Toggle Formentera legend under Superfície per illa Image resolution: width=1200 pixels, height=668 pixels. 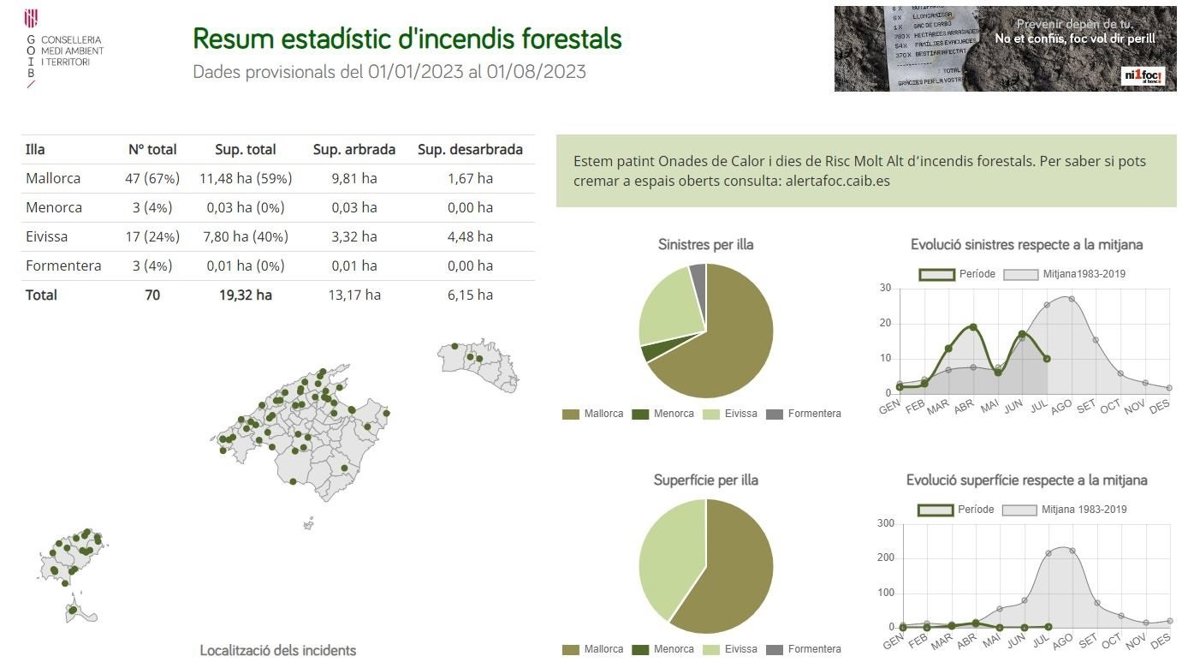(804, 650)
